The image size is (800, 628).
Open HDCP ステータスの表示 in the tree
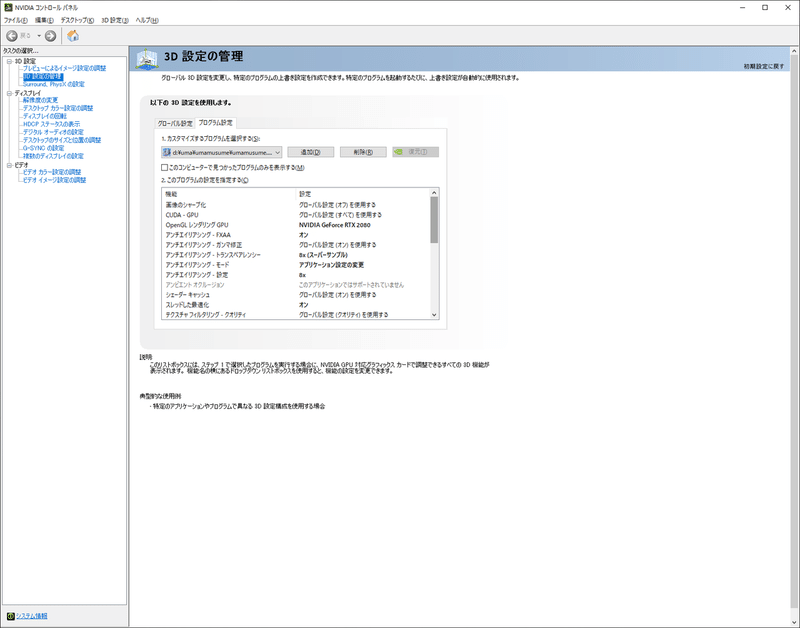pyautogui.click(x=51, y=124)
